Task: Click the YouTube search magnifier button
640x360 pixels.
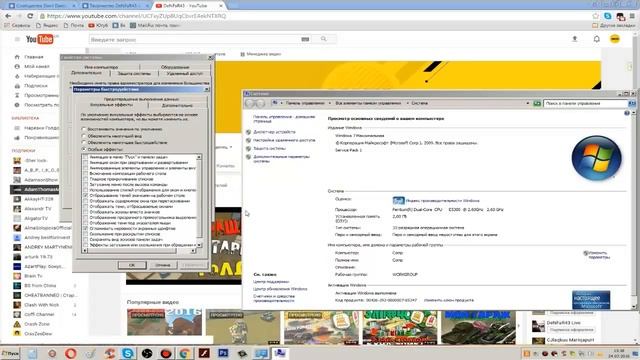Action: pyautogui.click(x=324, y=39)
